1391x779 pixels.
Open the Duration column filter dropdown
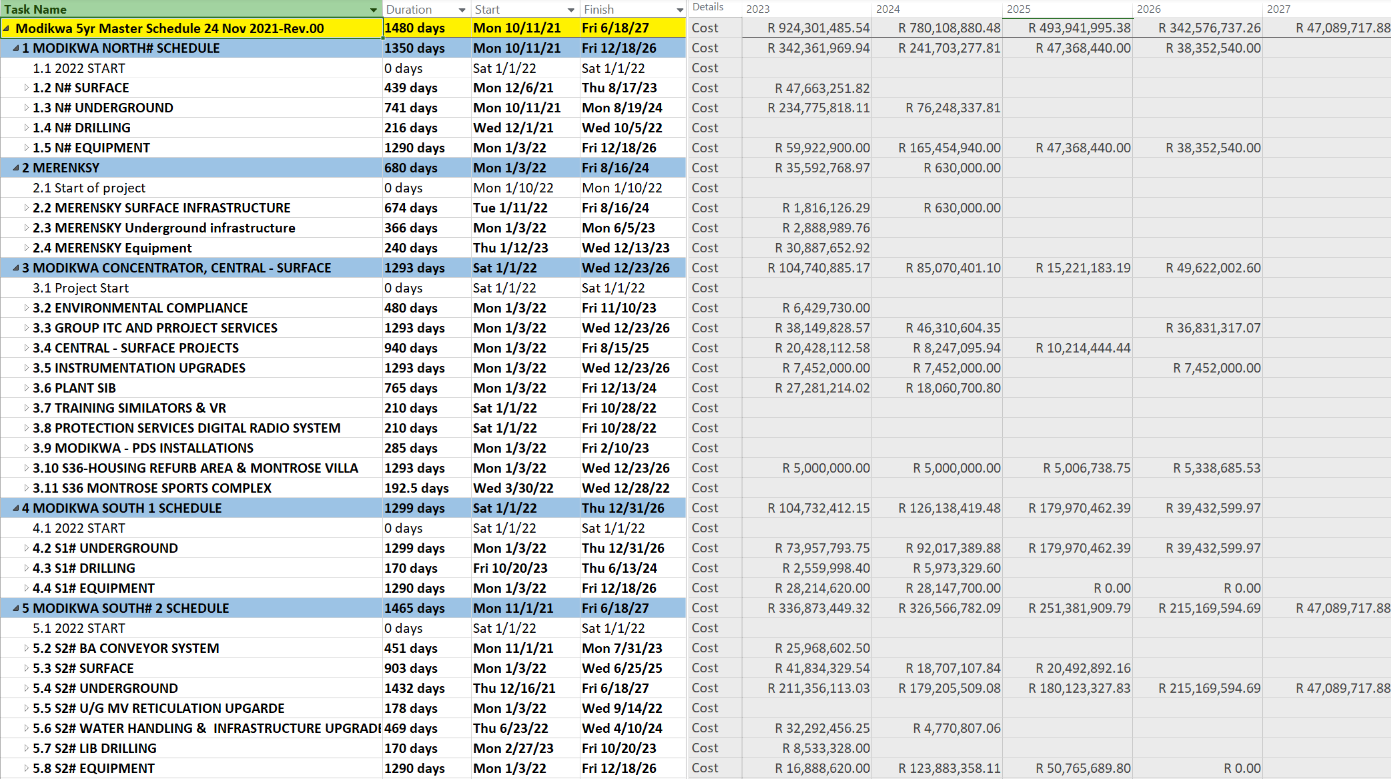tap(462, 9)
